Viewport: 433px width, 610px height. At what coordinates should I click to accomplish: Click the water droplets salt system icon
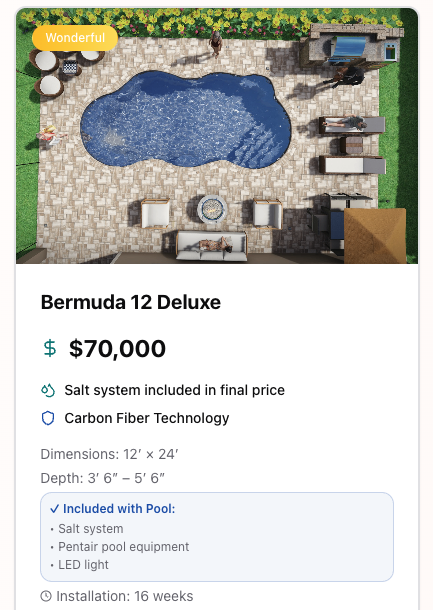click(48, 390)
